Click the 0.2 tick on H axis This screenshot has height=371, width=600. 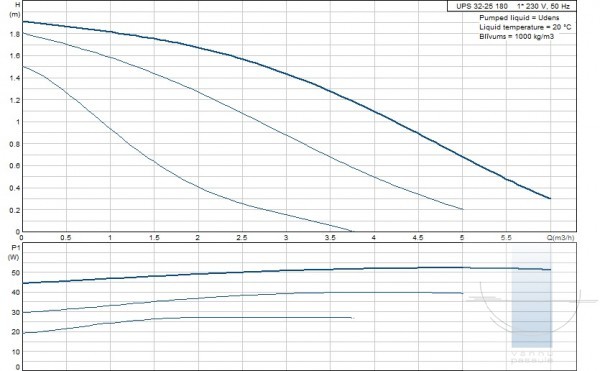tap(15, 210)
